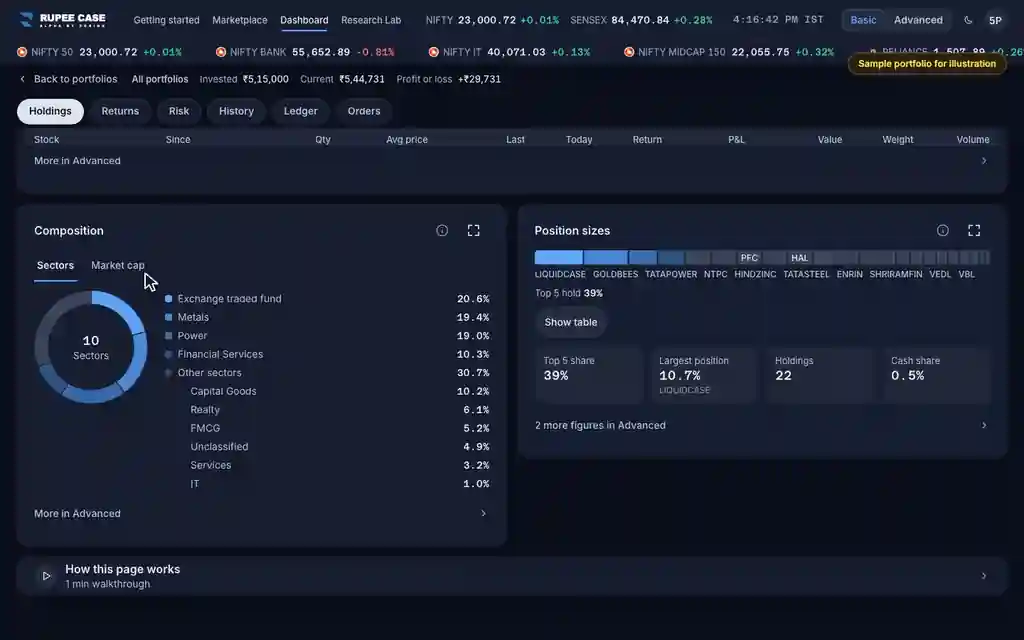The image size is (1024, 640).
Task: Play the How this page works walkthrough
Action: [x=46, y=576]
